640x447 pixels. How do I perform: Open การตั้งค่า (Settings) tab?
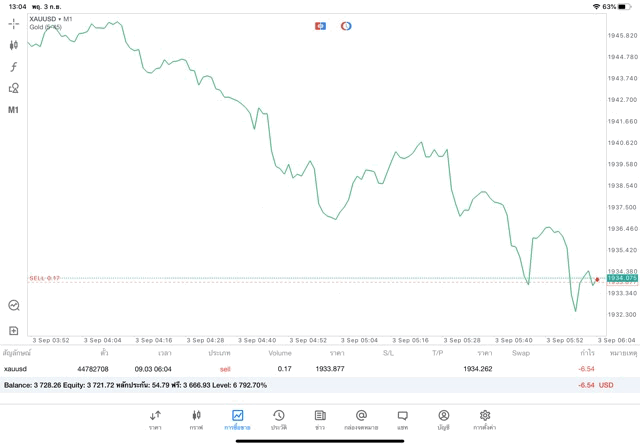[x=485, y=419]
